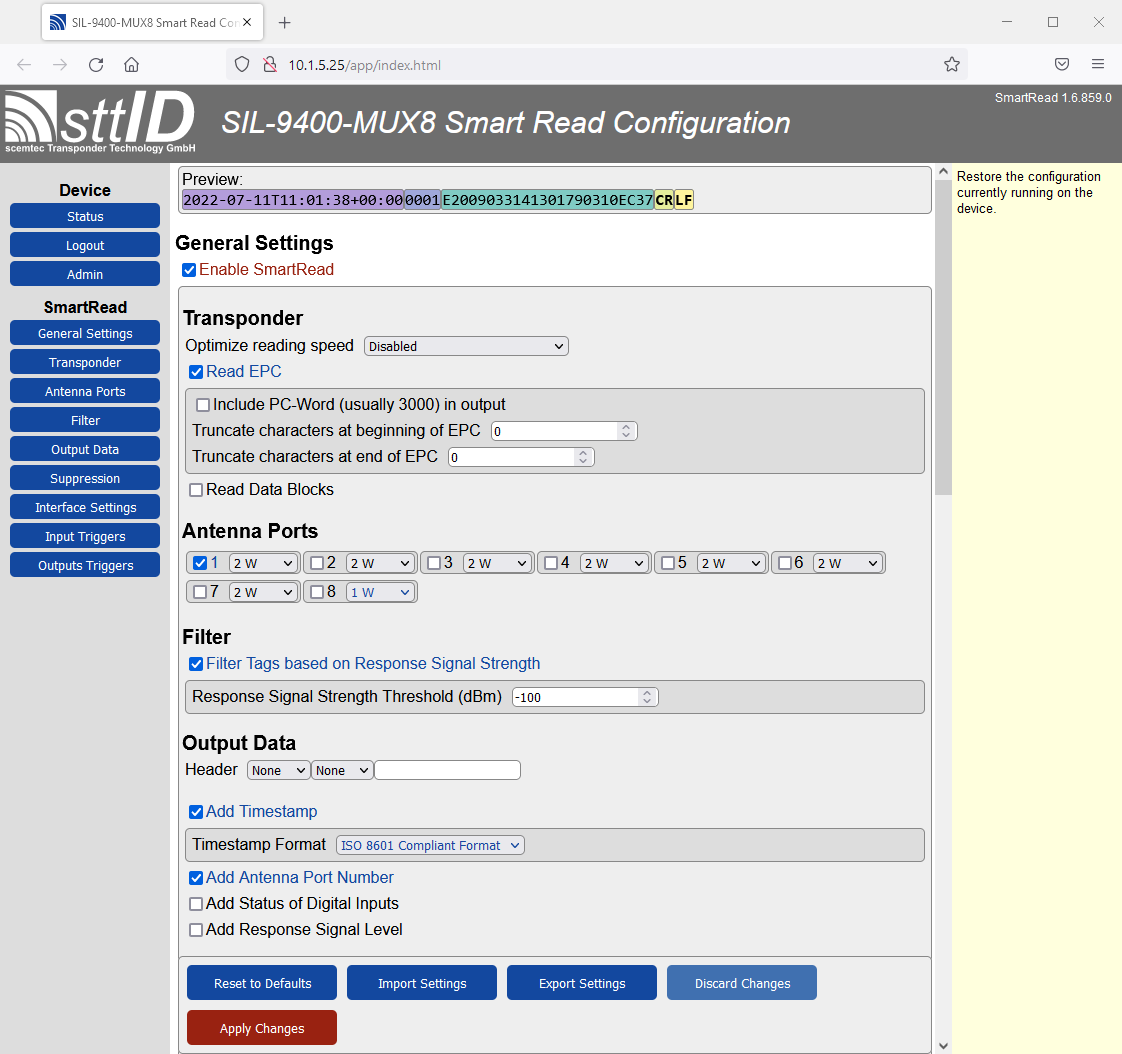Click the Truncate at beginning of EPC field
The width and height of the screenshot is (1122, 1054).
pyautogui.click(x=564, y=431)
